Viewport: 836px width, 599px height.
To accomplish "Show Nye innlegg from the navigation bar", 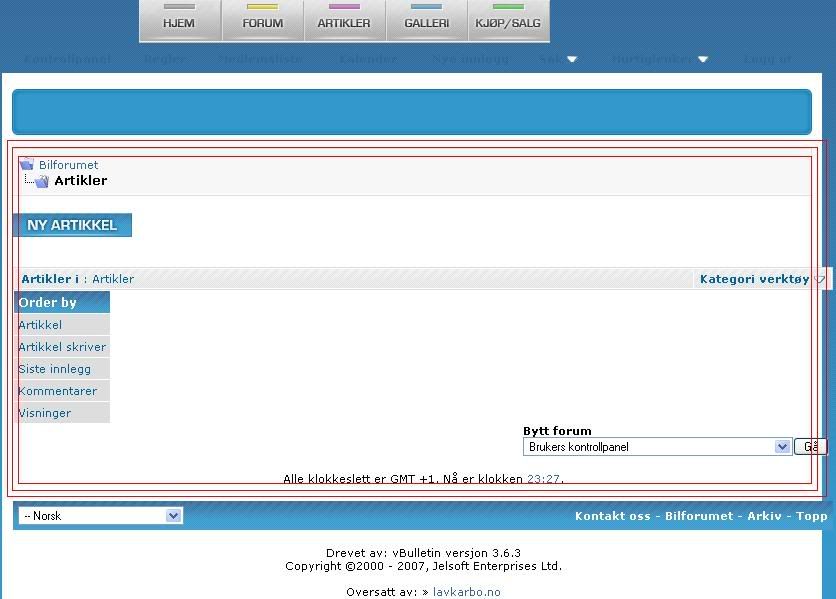I will click(470, 59).
